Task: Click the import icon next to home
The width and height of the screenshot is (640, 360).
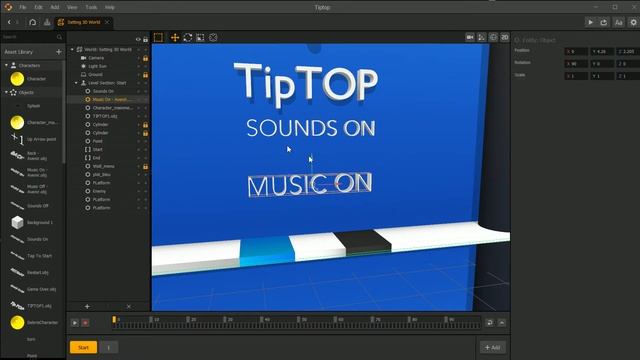Action: point(47,22)
